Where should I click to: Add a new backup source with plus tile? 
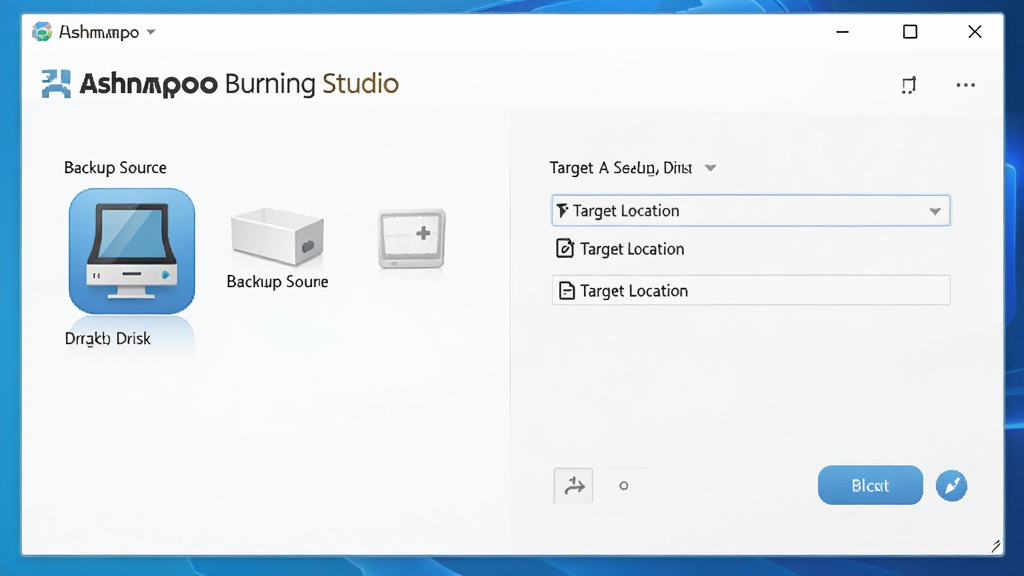pos(411,238)
